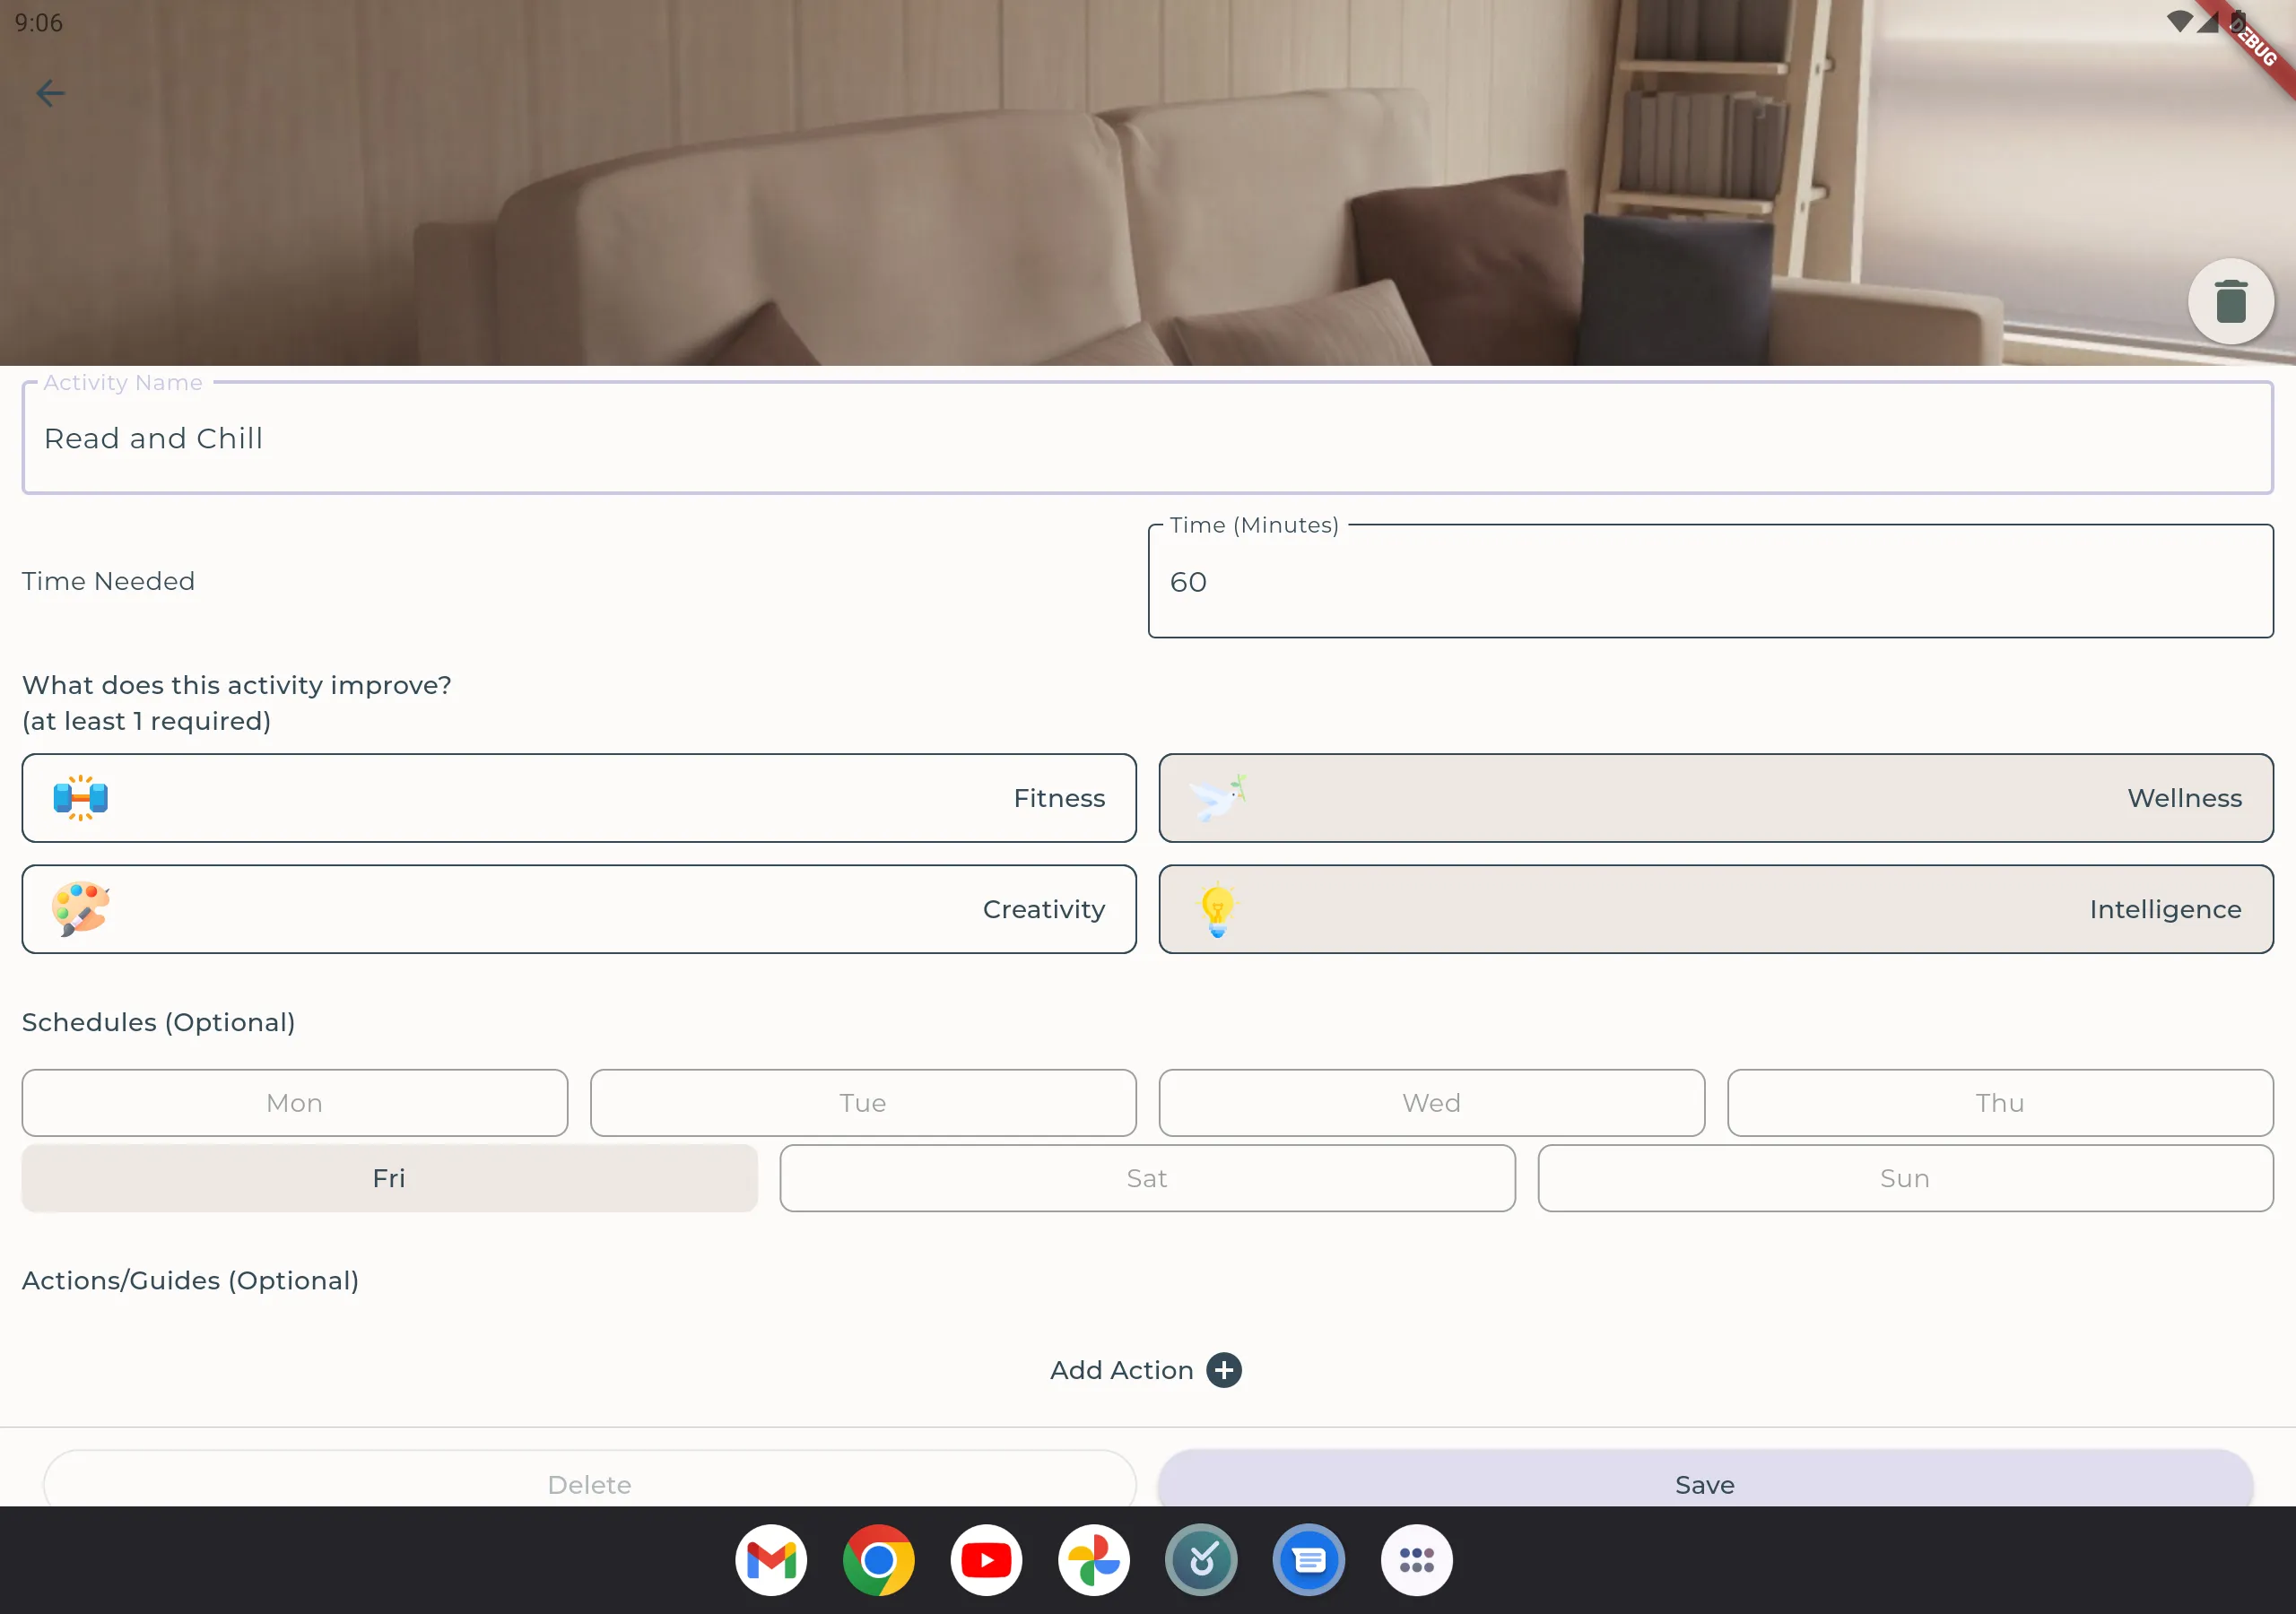Click the back navigation arrow

point(49,92)
